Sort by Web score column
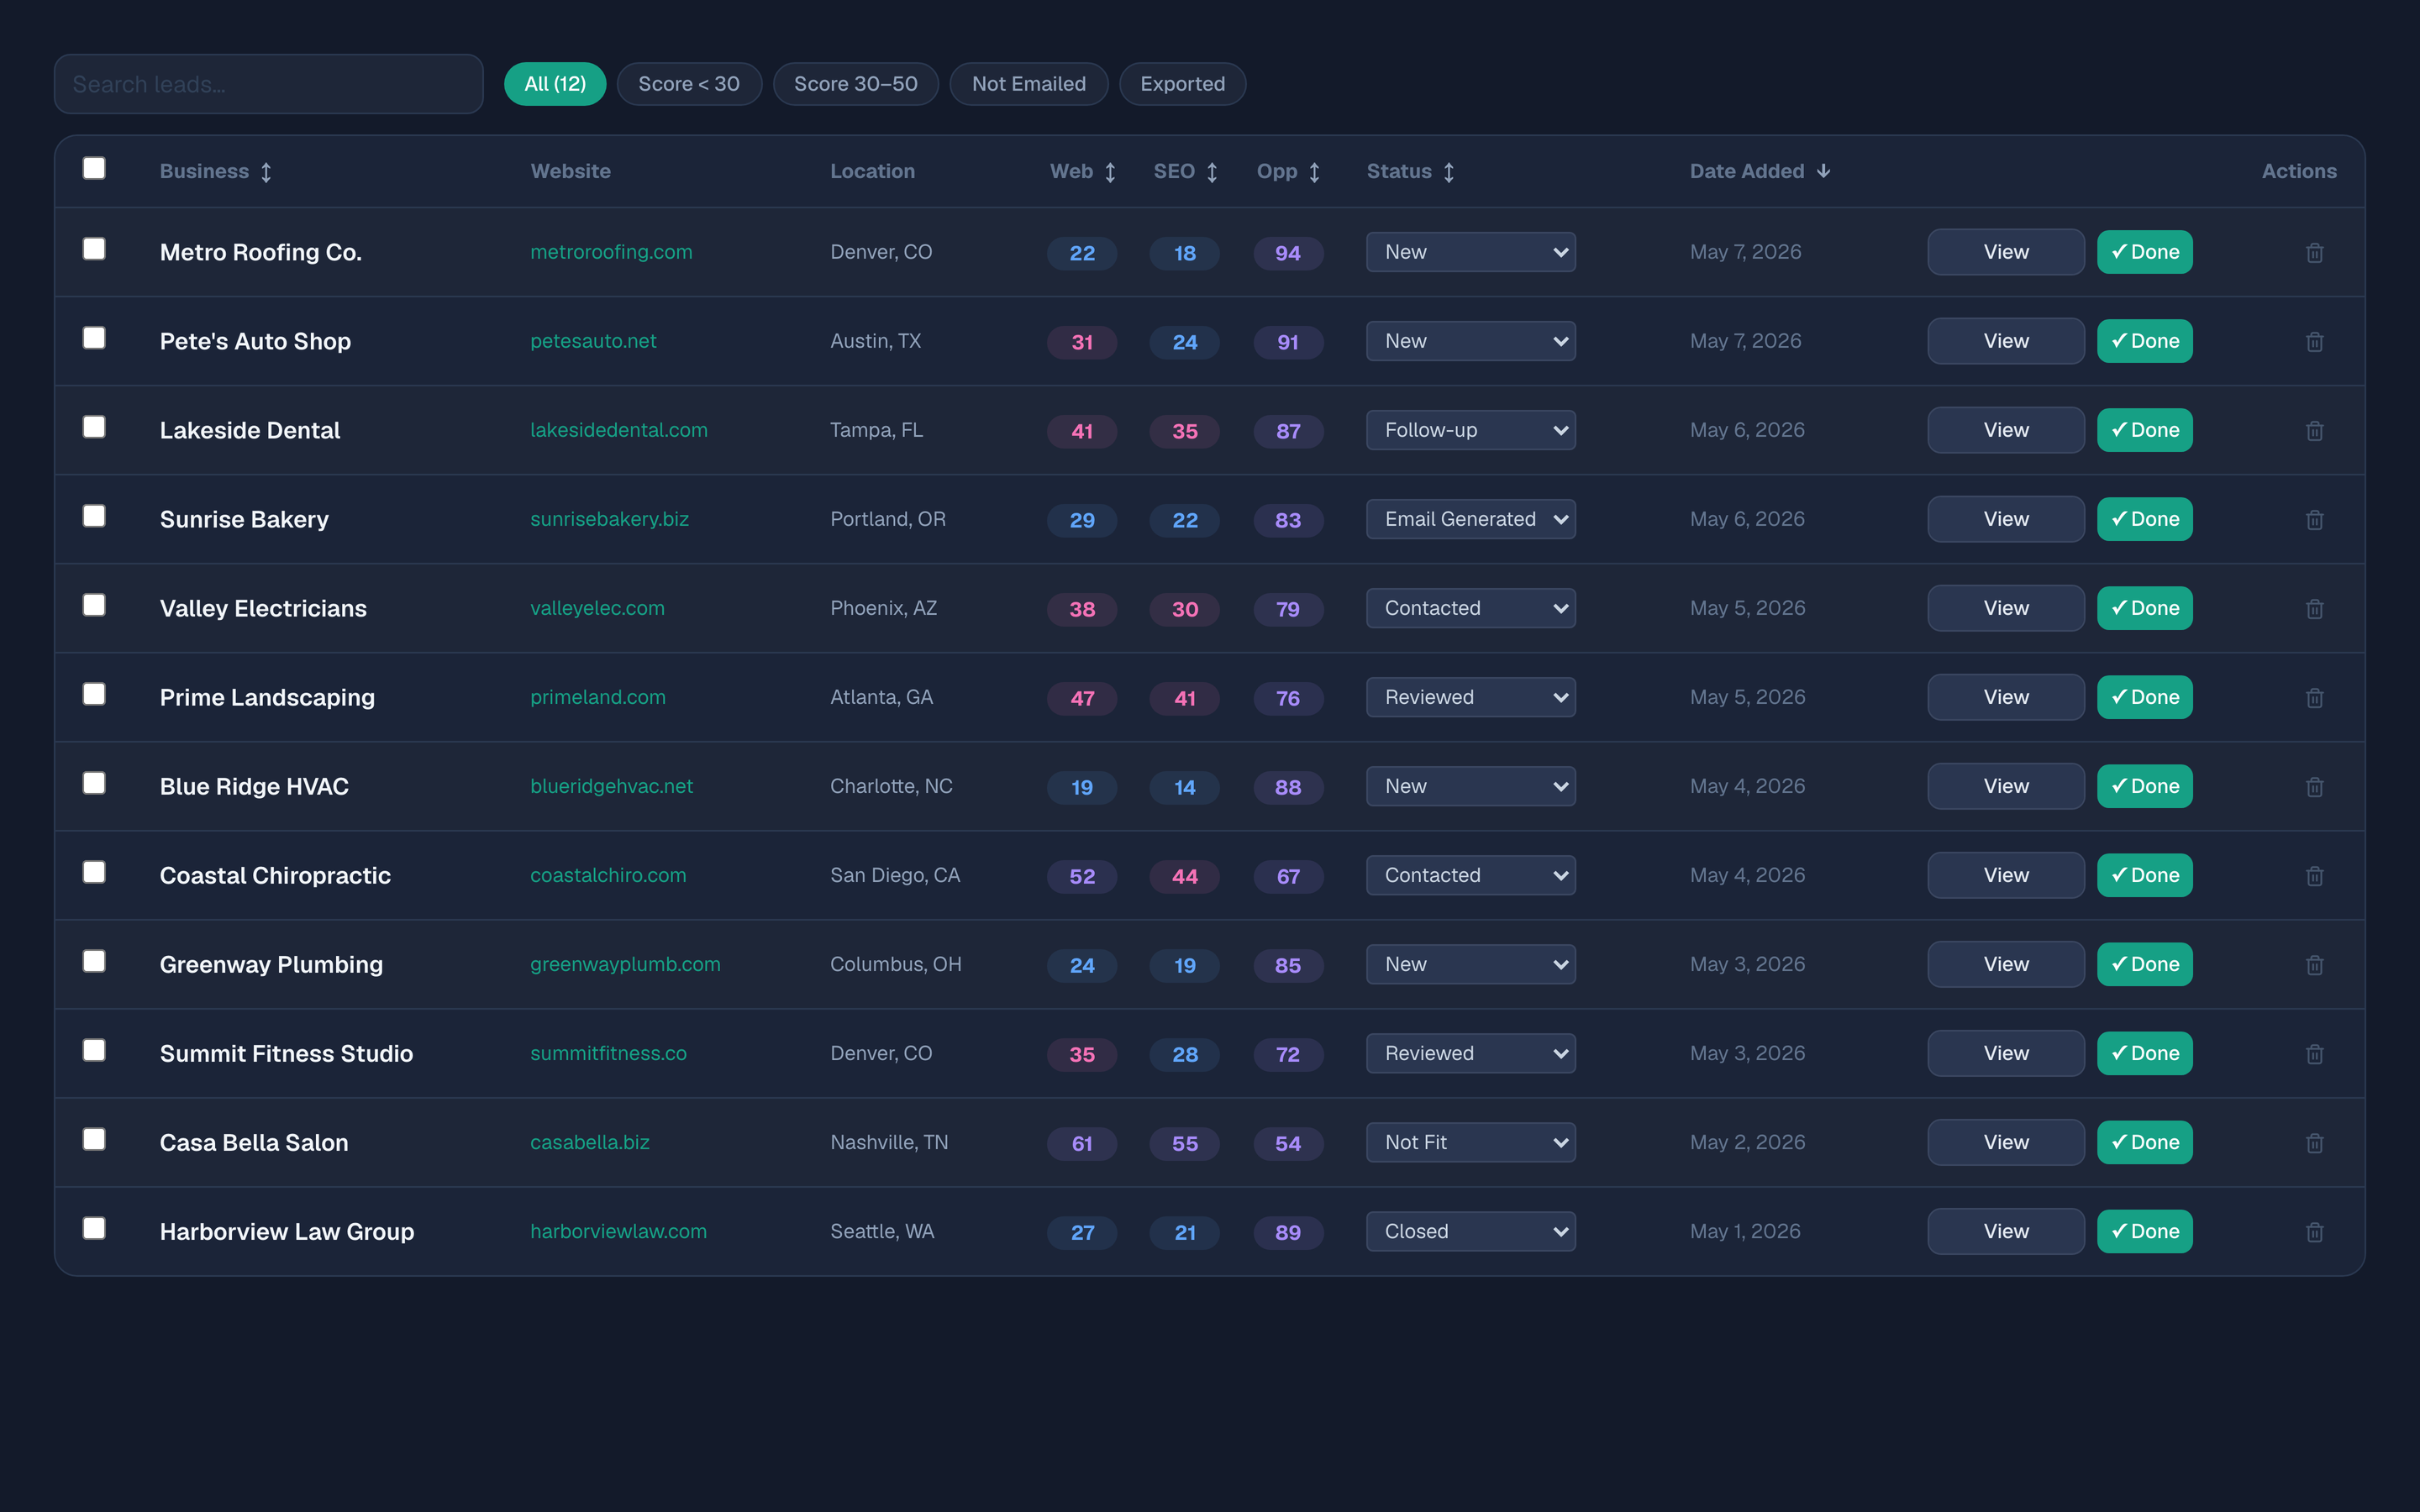2420x1512 pixels. coord(1082,172)
